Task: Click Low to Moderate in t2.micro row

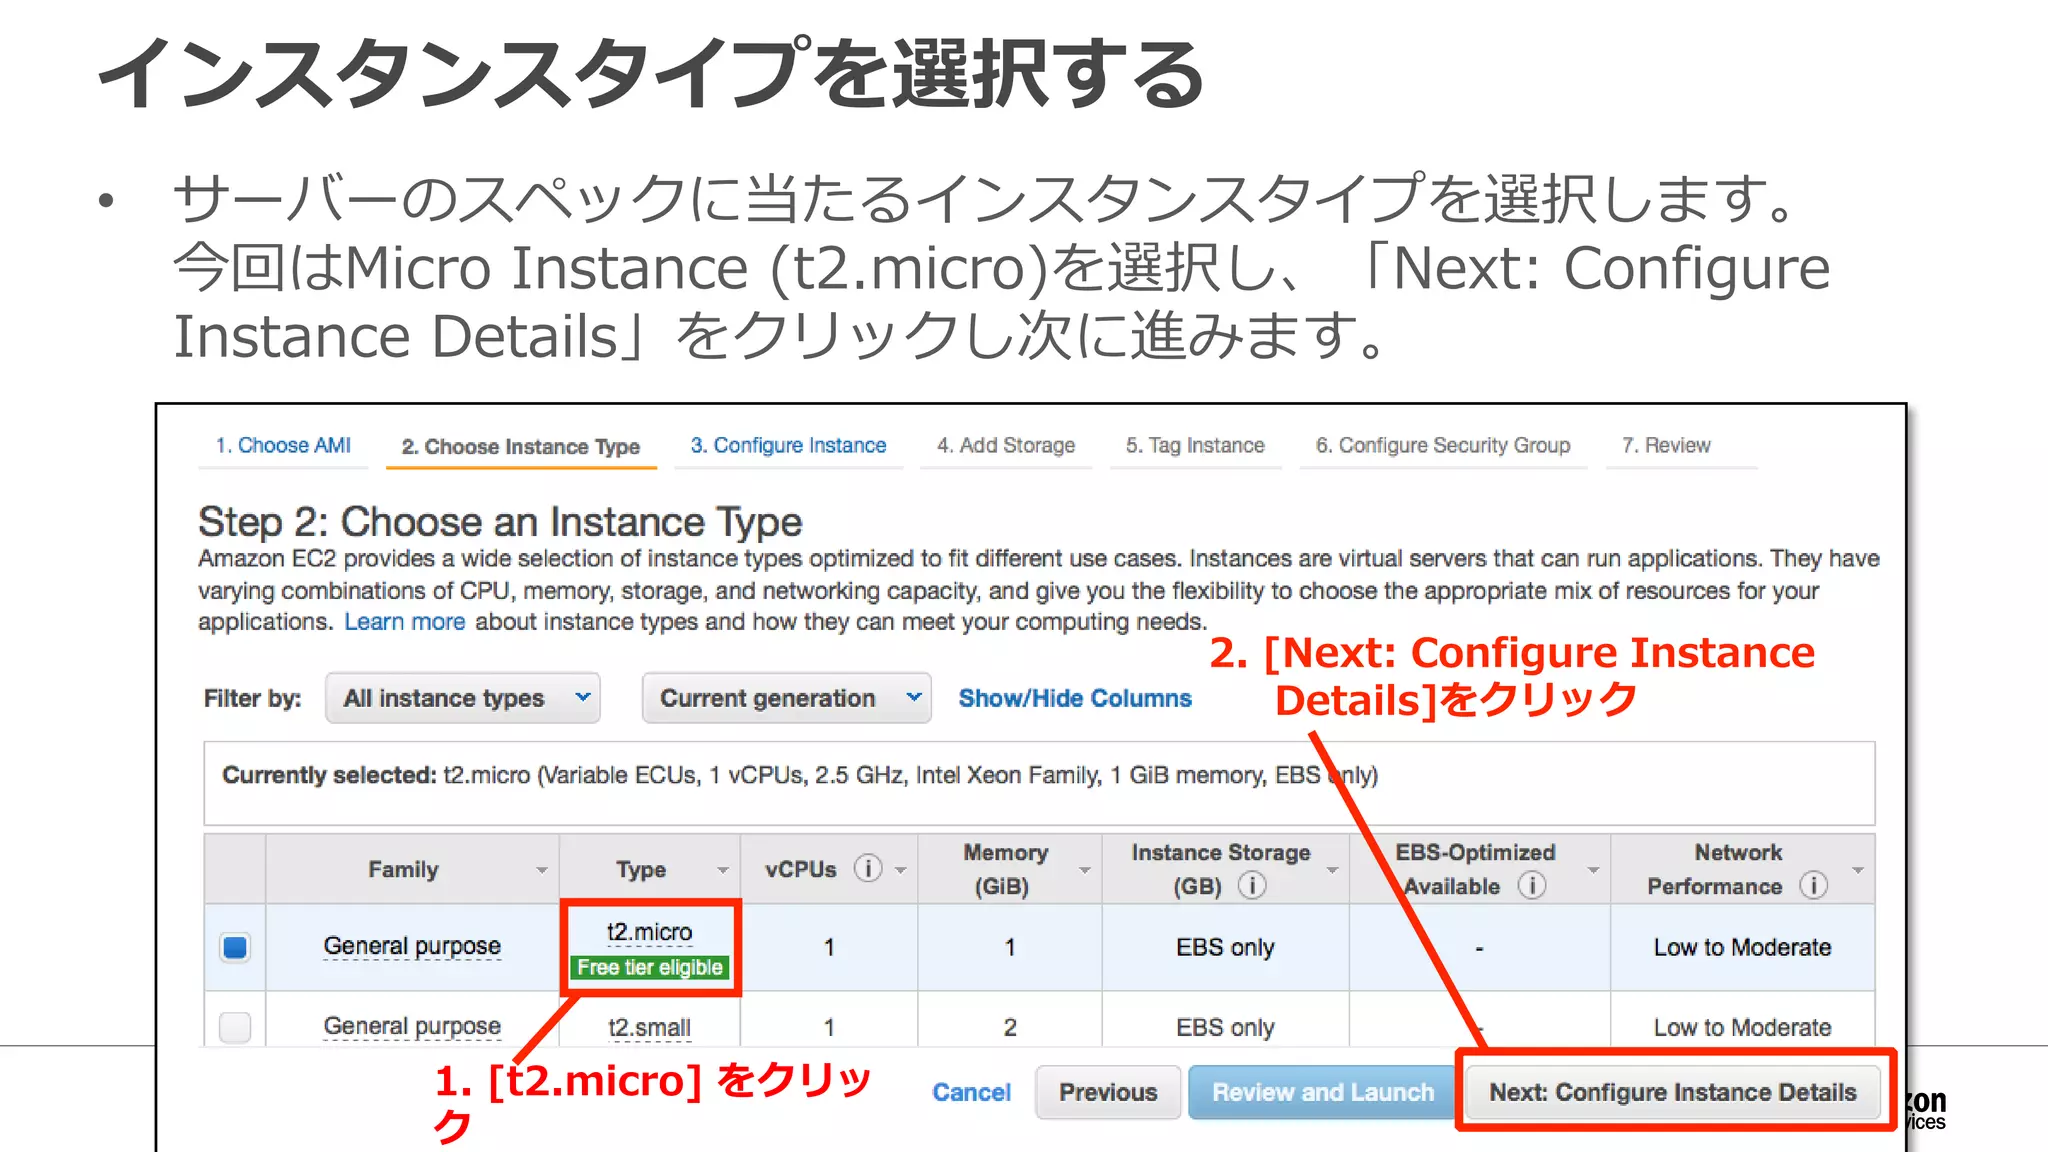Action: click(x=1742, y=947)
